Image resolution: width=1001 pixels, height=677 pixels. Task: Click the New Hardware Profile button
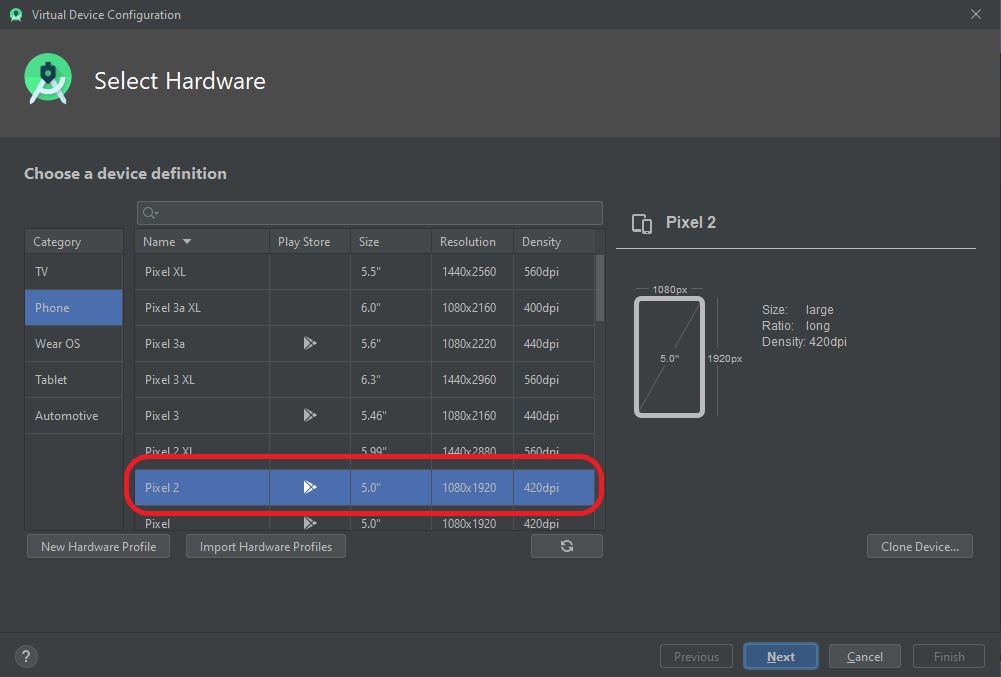(x=97, y=545)
